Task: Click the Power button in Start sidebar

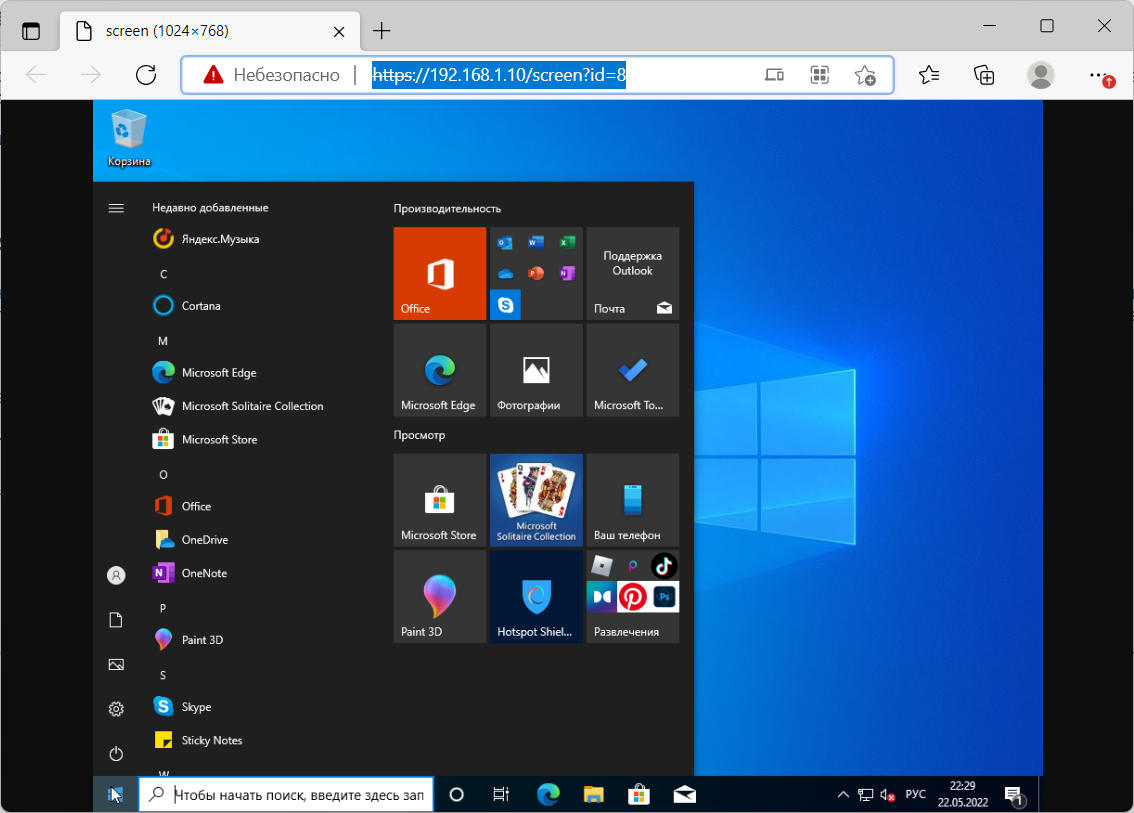Action: coord(116,754)
